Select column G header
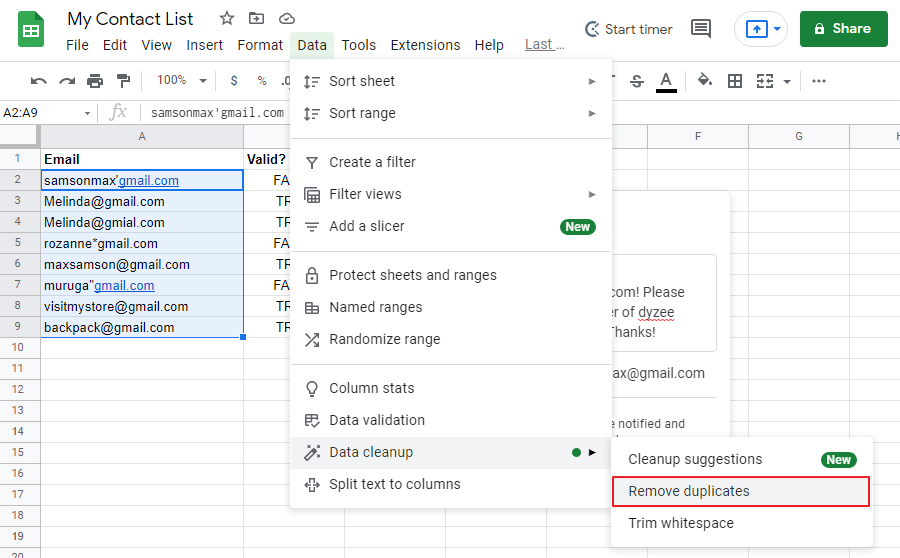900x558 pixels. [x=799, y=136]
